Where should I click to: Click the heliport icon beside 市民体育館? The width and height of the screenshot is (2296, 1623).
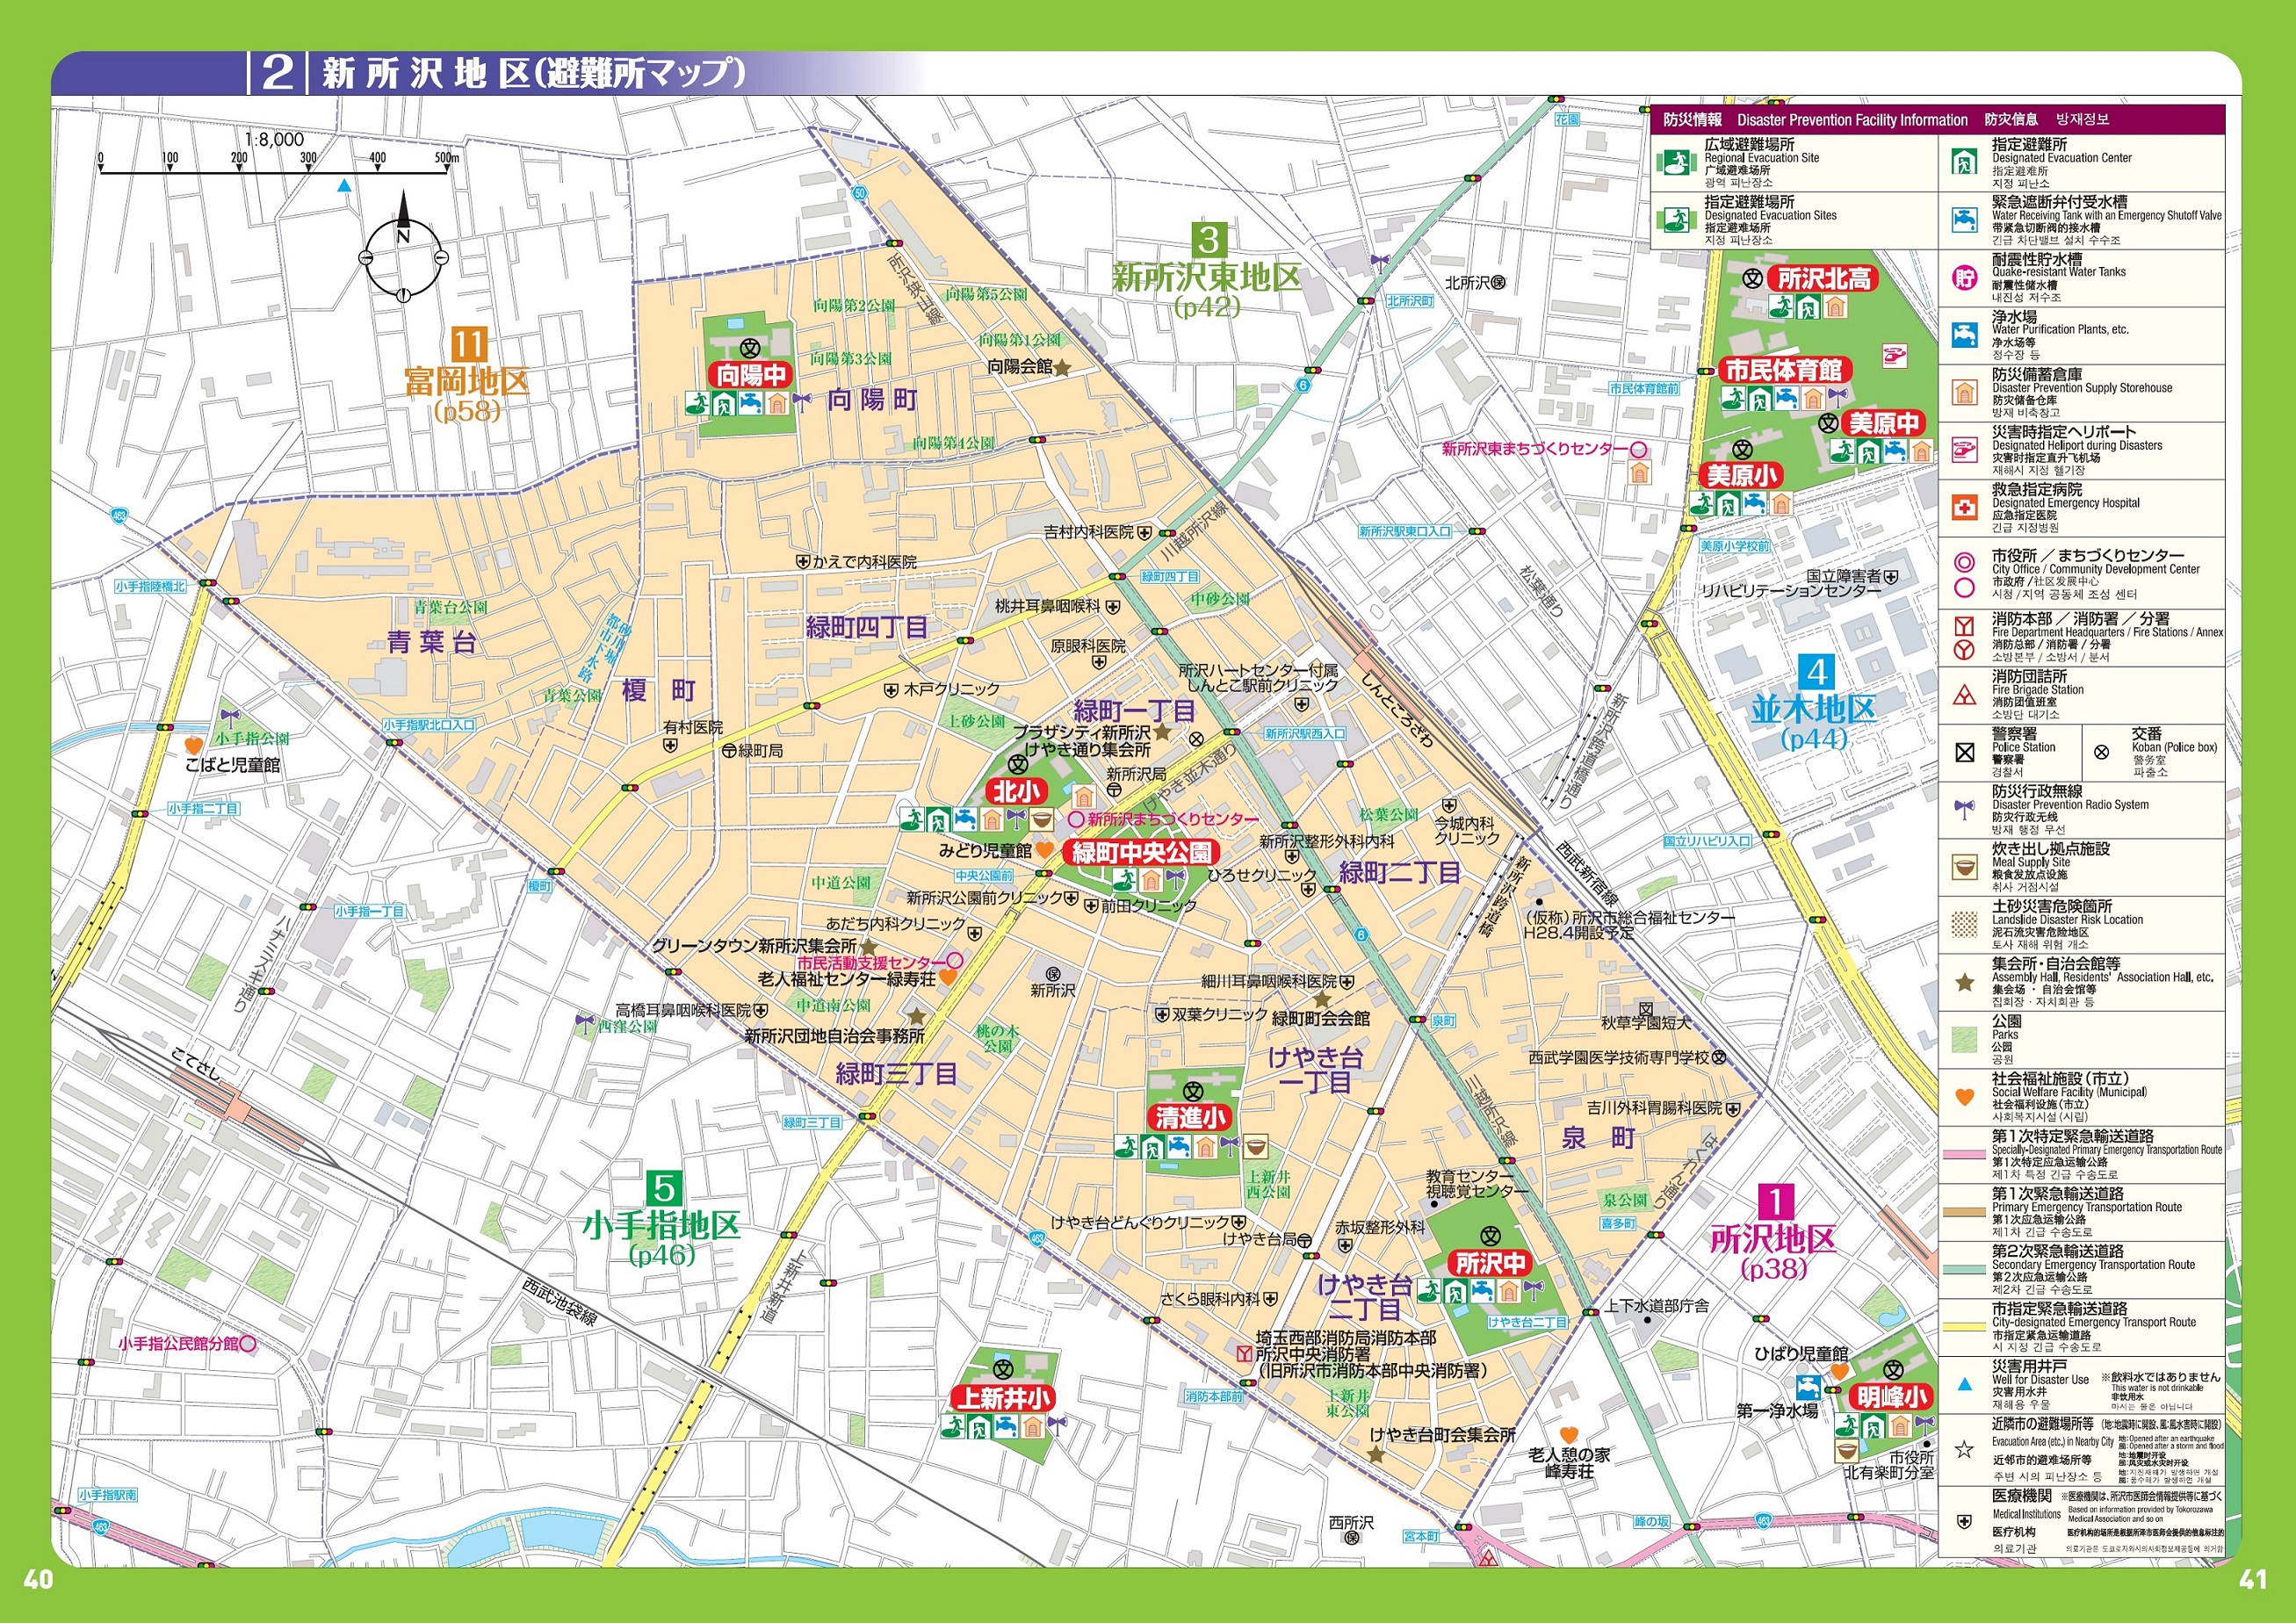1894,355
